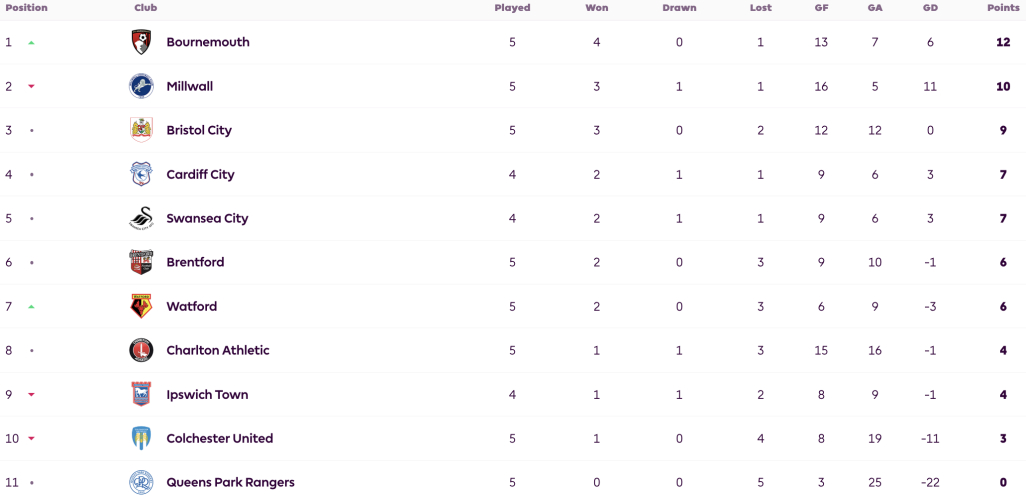Open the Charlton Athletic club link
Viewport: 1026px width, 500px height.
[218, 351]
